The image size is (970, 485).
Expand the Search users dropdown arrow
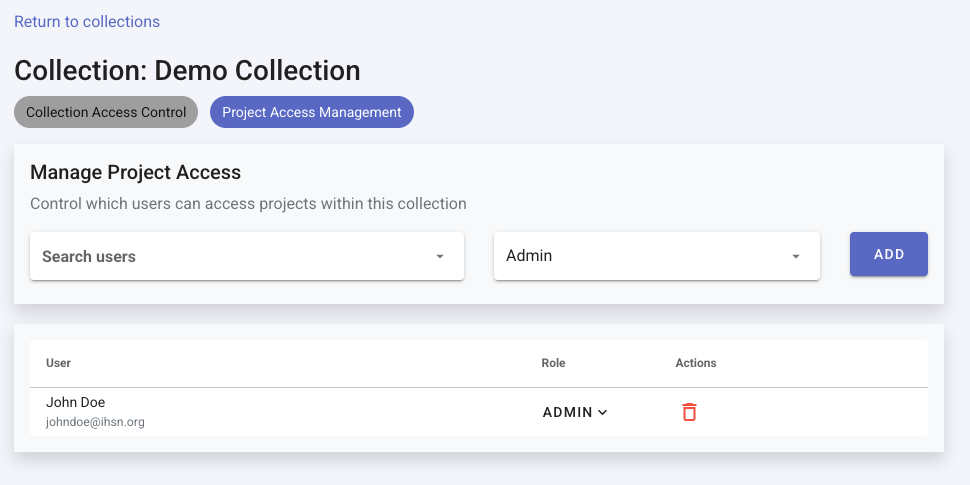tap(440, 257)
